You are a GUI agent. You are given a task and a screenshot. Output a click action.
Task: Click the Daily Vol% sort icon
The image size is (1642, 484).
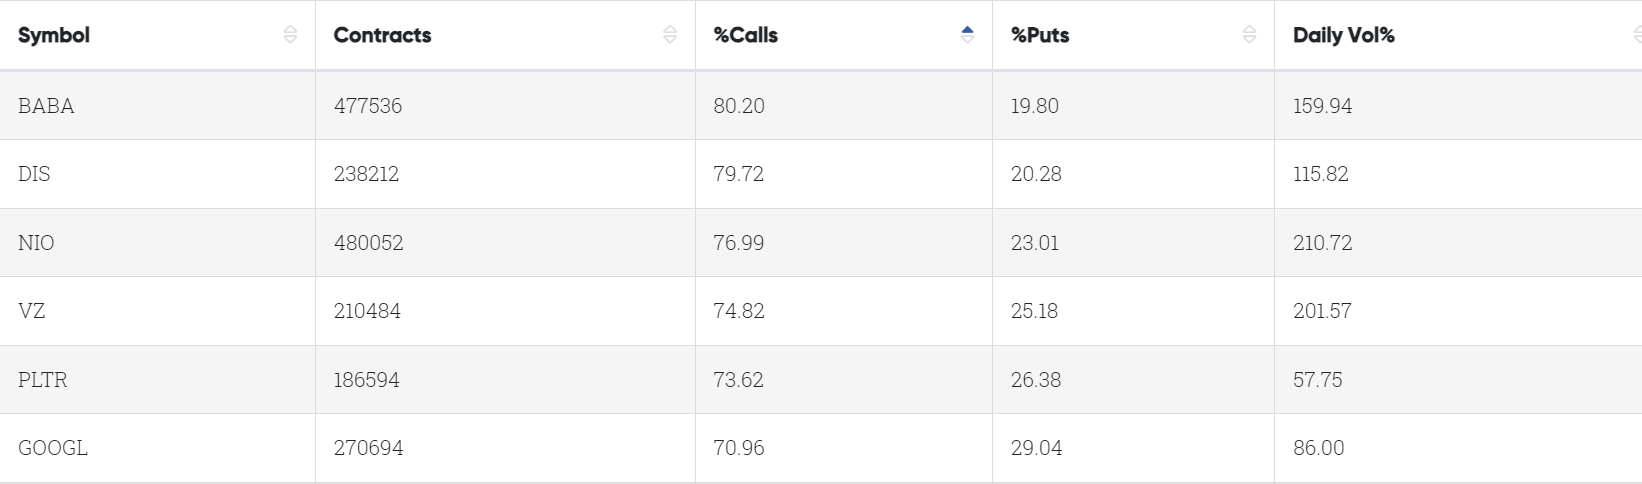click(x=1636, y=35)
